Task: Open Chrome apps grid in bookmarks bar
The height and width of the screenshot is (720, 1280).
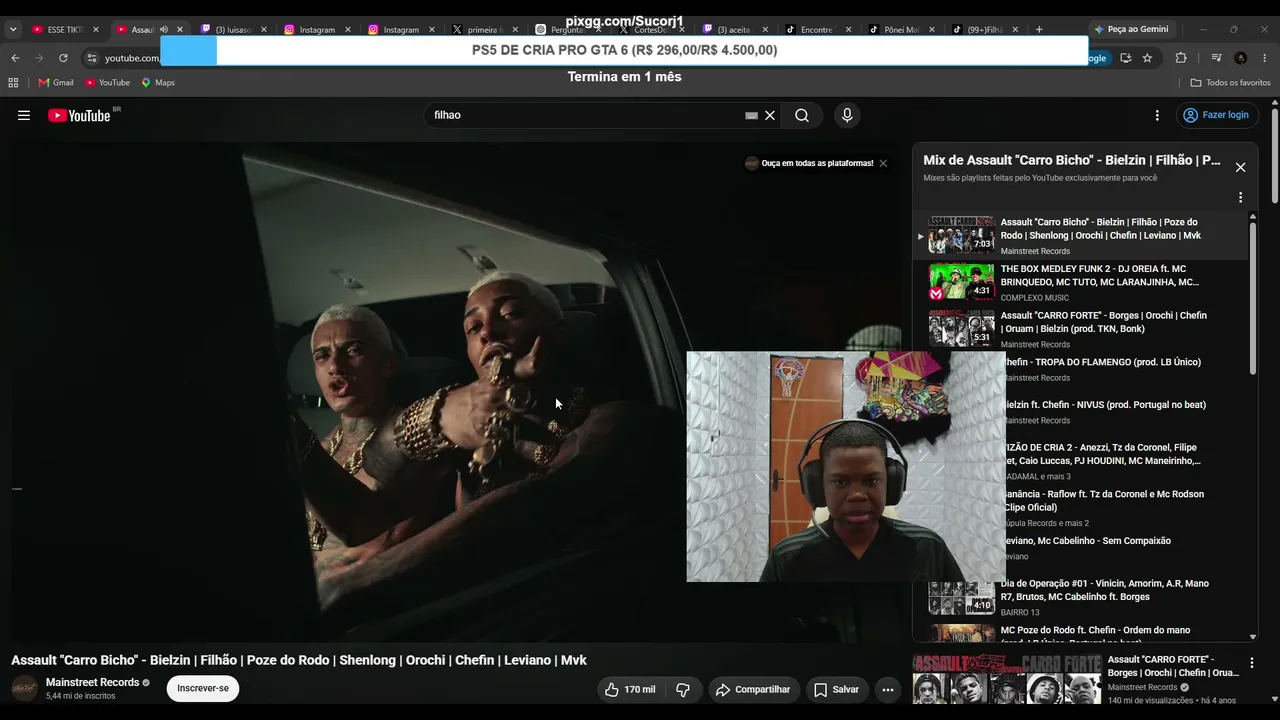Action: click(x=13, y=83)
